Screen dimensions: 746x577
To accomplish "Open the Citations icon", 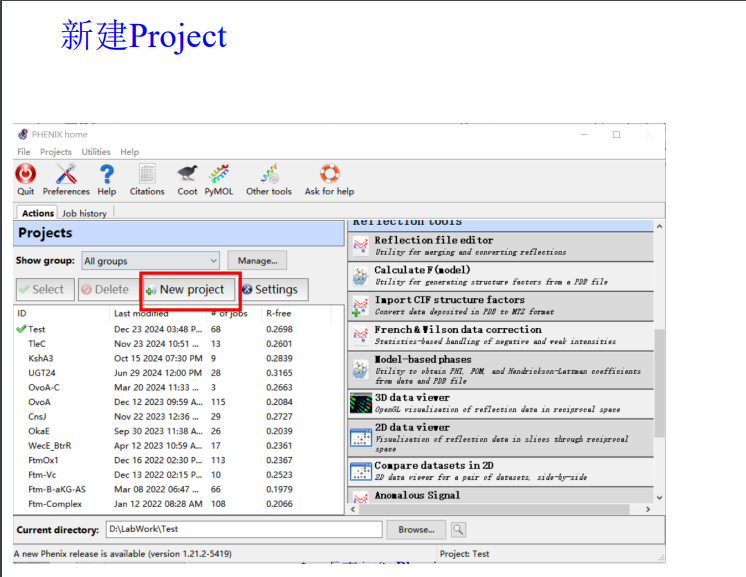I will pyautogui.click(x=147, y=174).
